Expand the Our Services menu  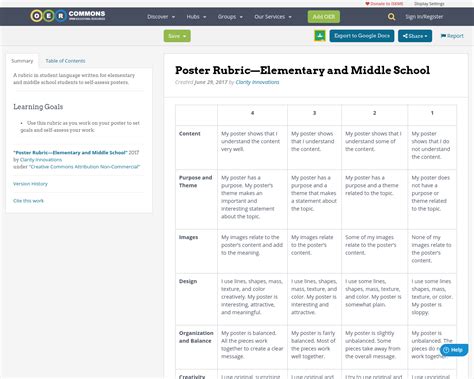click(x=273, y=17)
